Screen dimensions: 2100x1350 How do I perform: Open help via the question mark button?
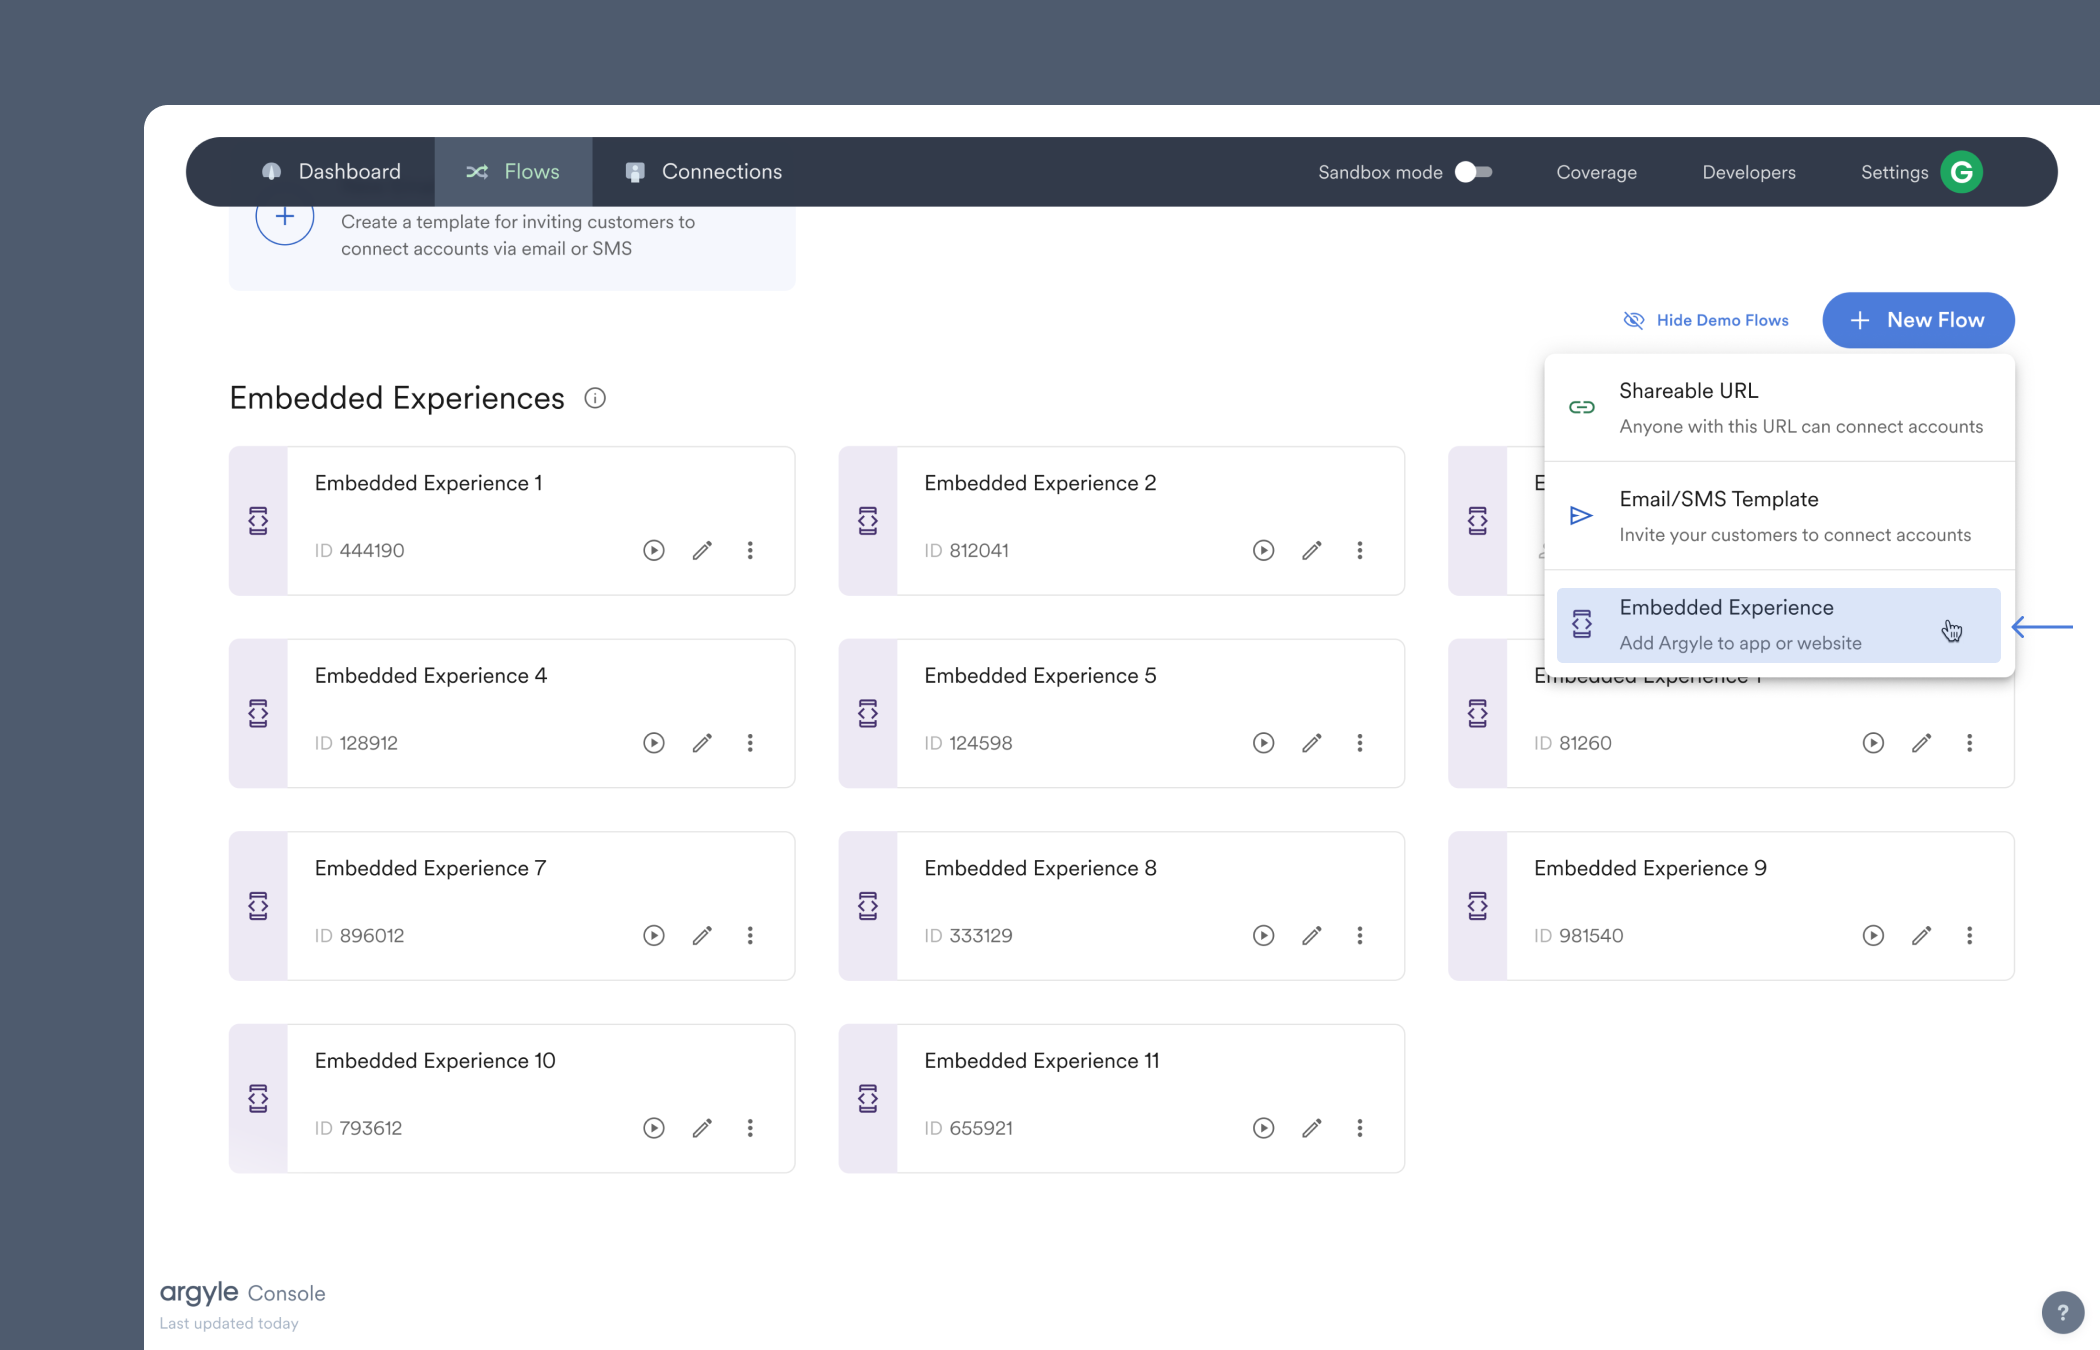2062,1311
